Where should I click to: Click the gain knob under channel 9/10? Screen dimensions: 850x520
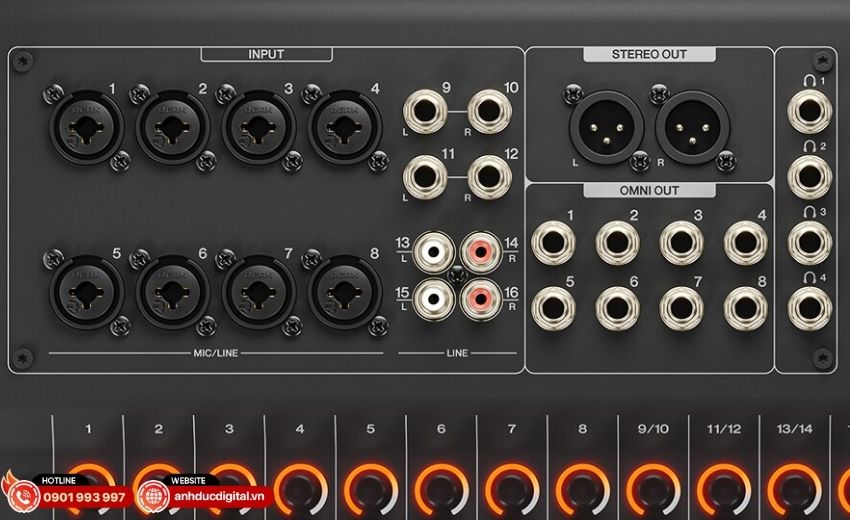coord(653,490)
